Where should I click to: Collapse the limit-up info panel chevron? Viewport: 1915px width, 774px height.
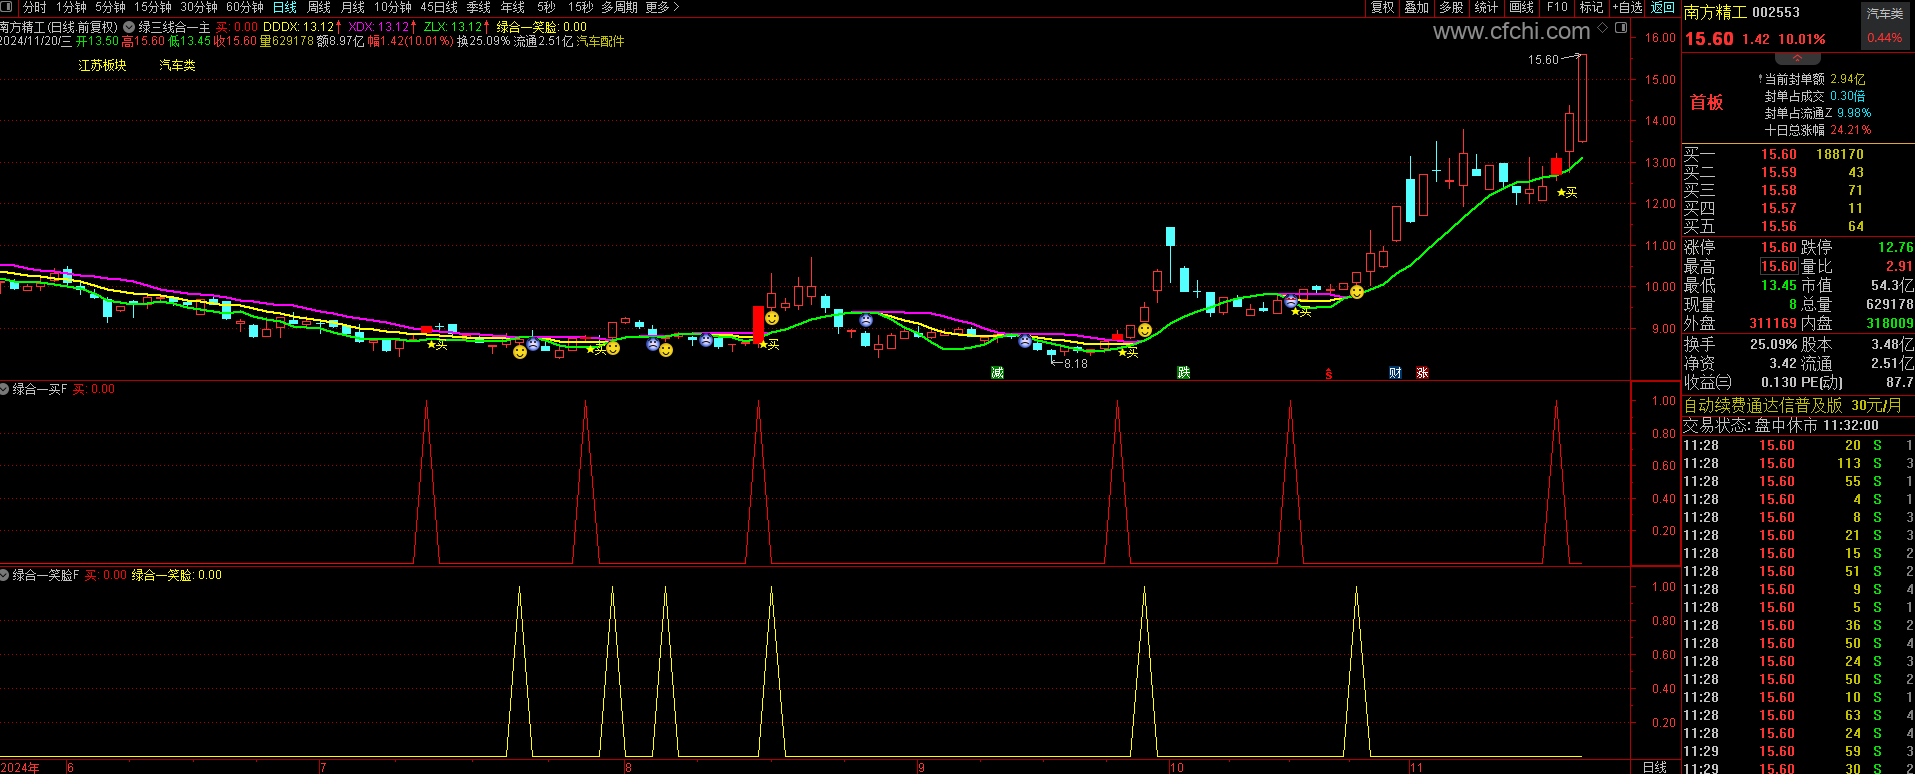[1797, 59]
